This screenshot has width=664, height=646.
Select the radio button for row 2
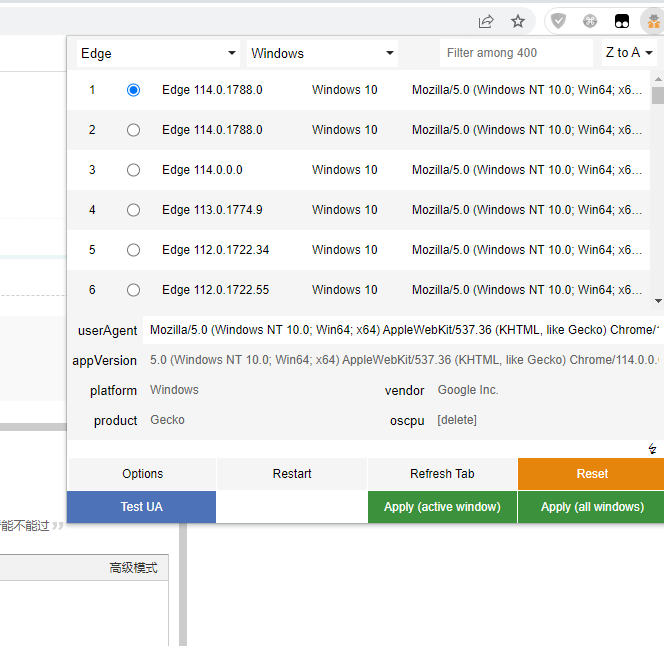(133, 130)
